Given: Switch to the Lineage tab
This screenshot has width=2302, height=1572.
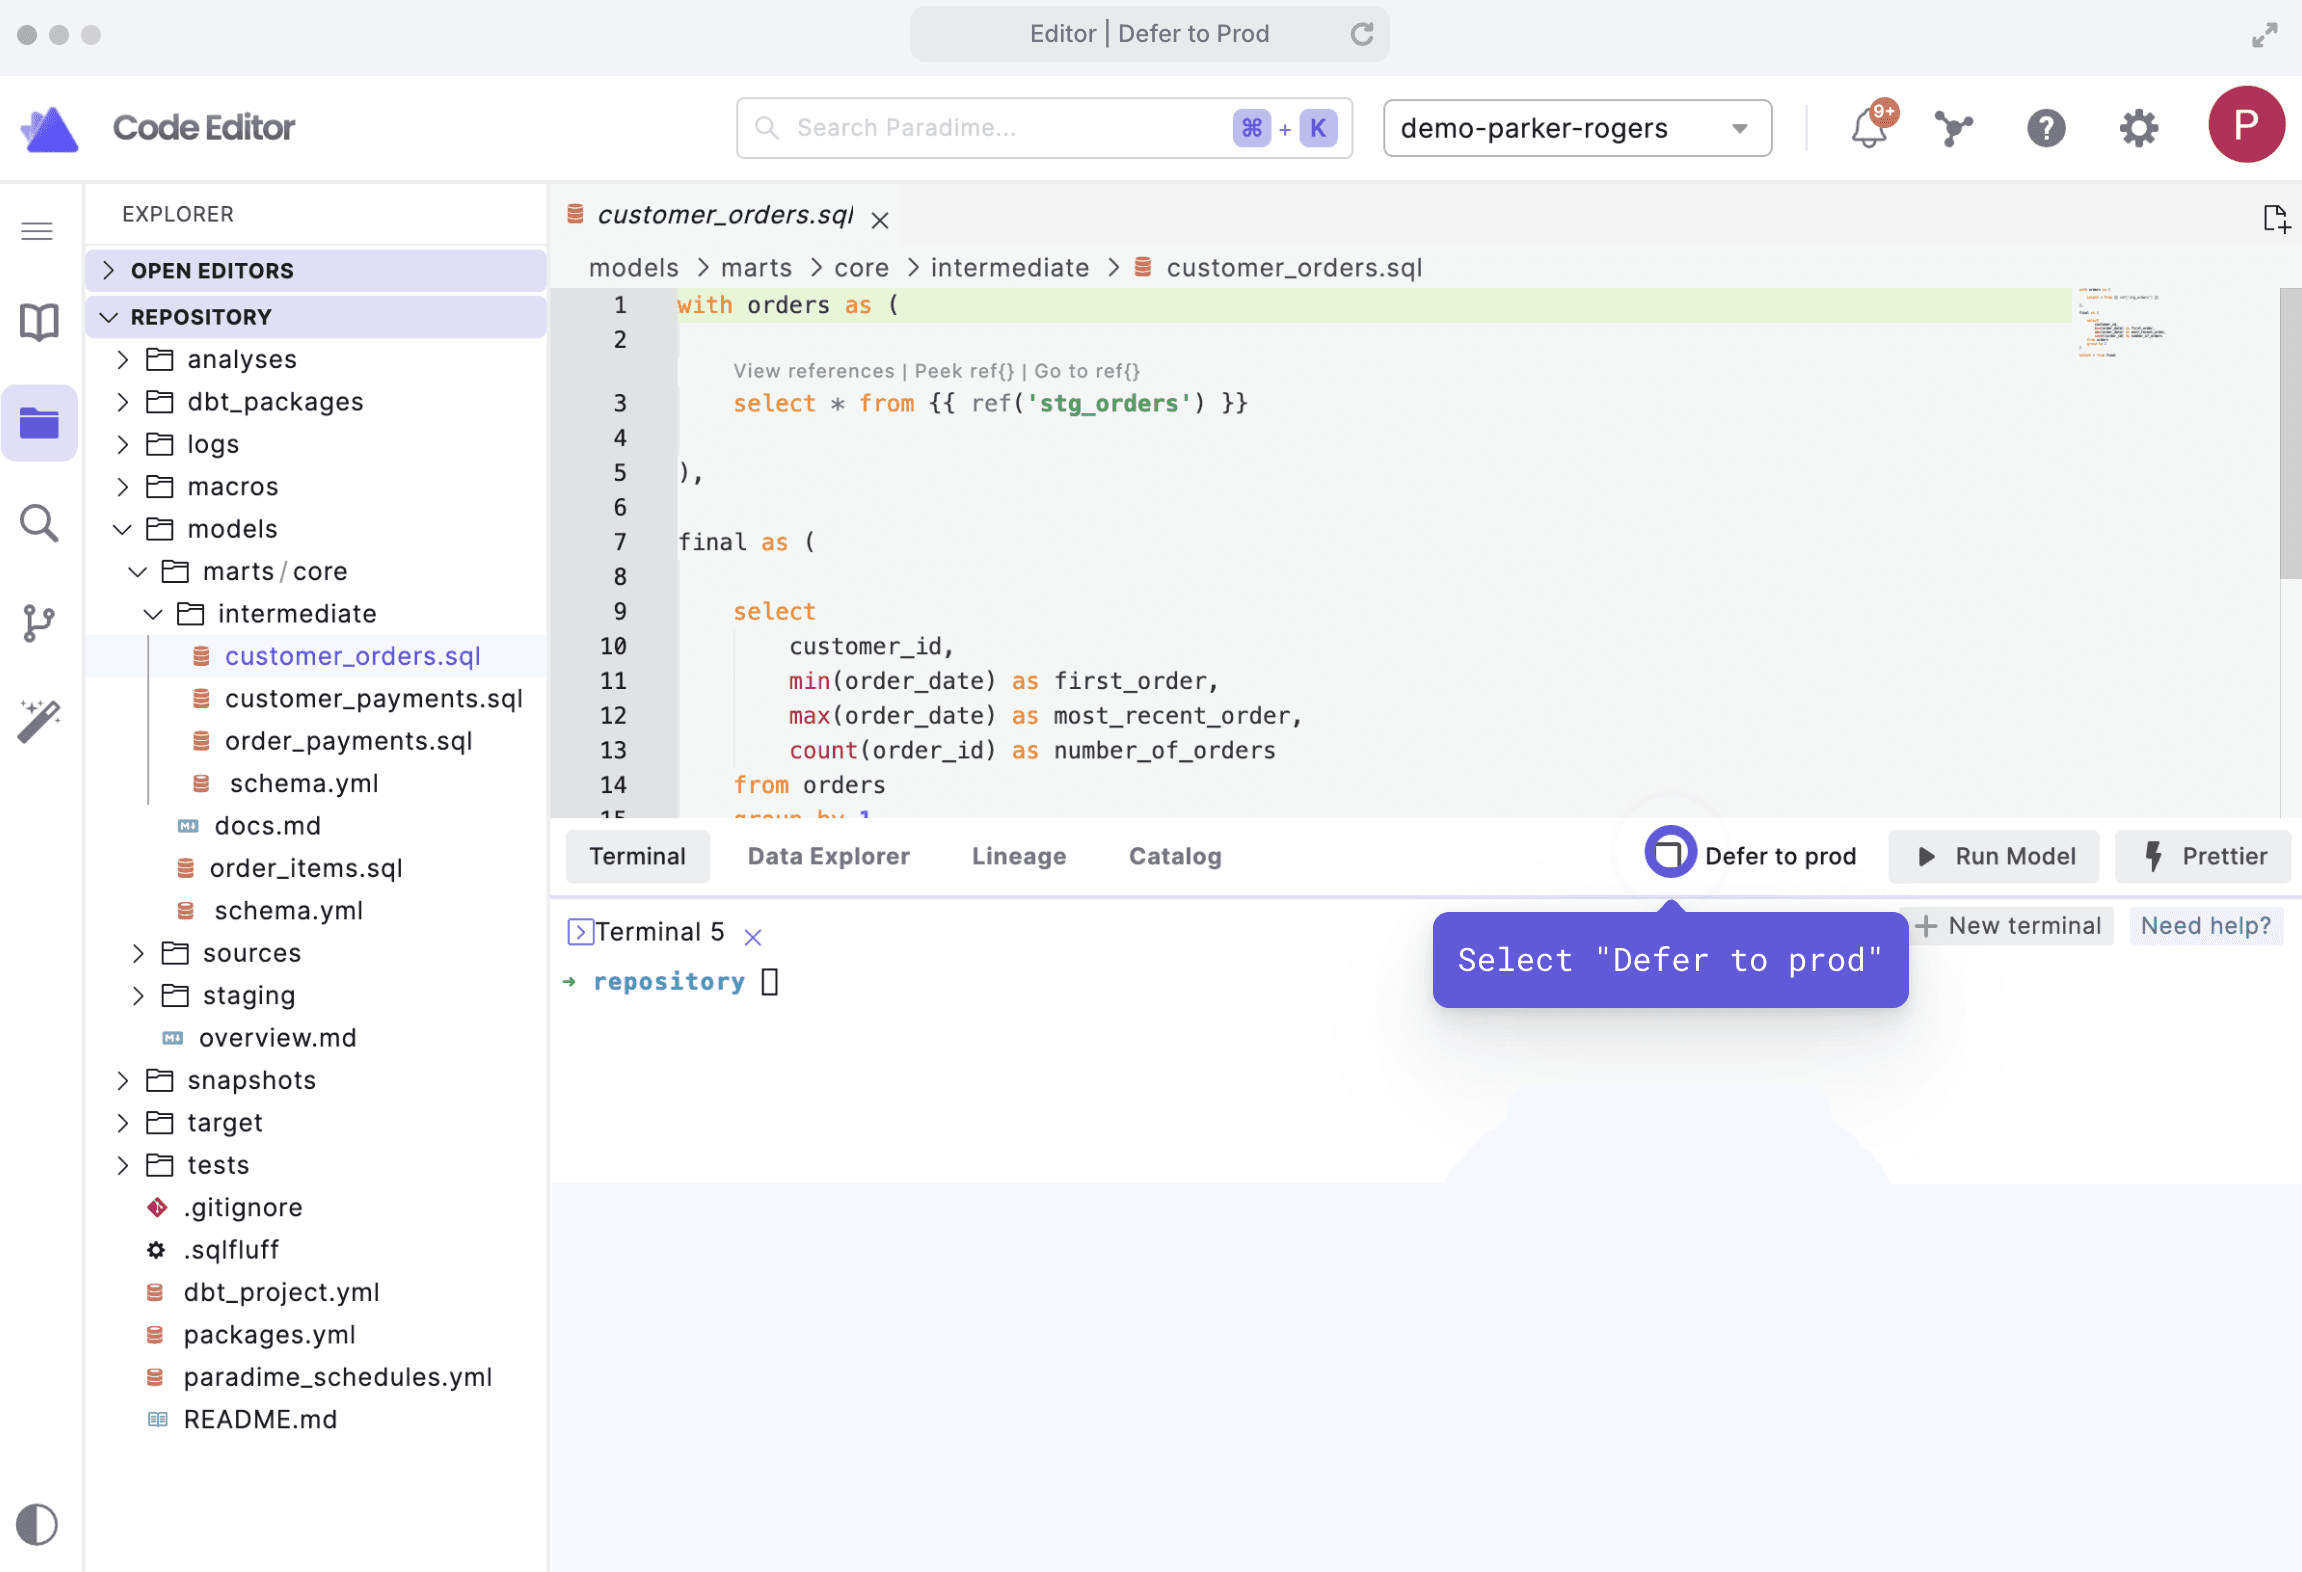Looking at the screenshot, I should pyautogui.click(x=1018, y=855).
